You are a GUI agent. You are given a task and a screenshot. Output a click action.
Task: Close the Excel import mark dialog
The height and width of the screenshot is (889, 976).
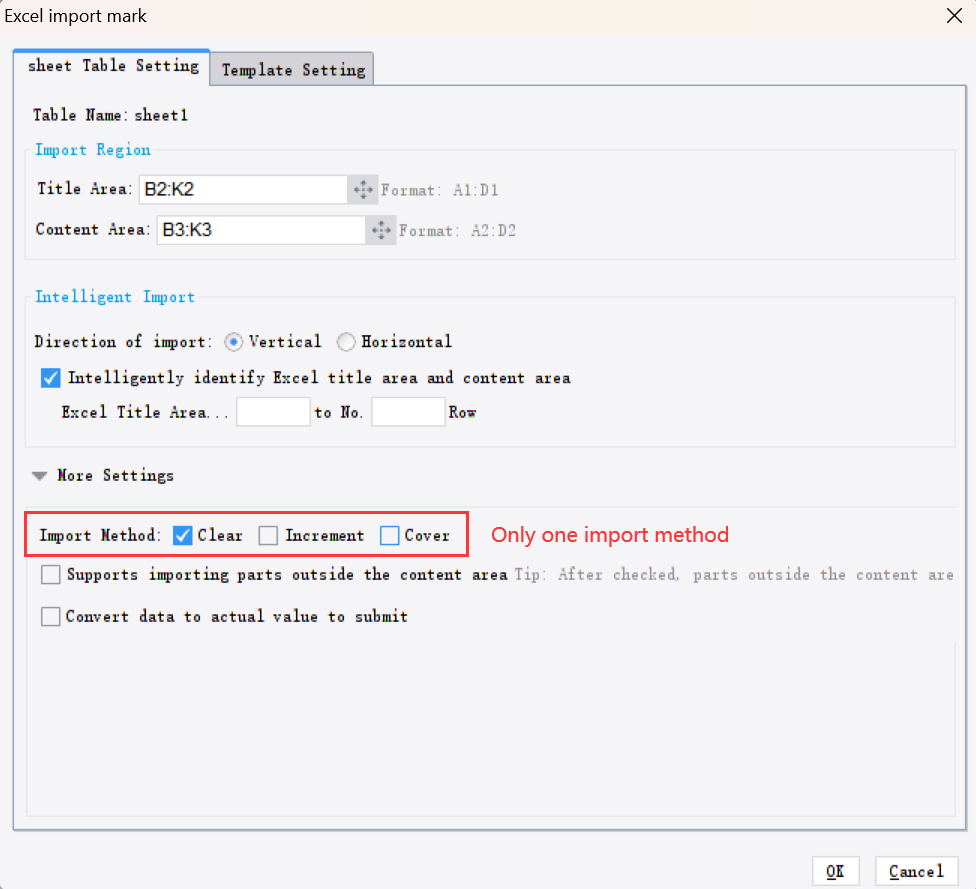click(954, 16)
